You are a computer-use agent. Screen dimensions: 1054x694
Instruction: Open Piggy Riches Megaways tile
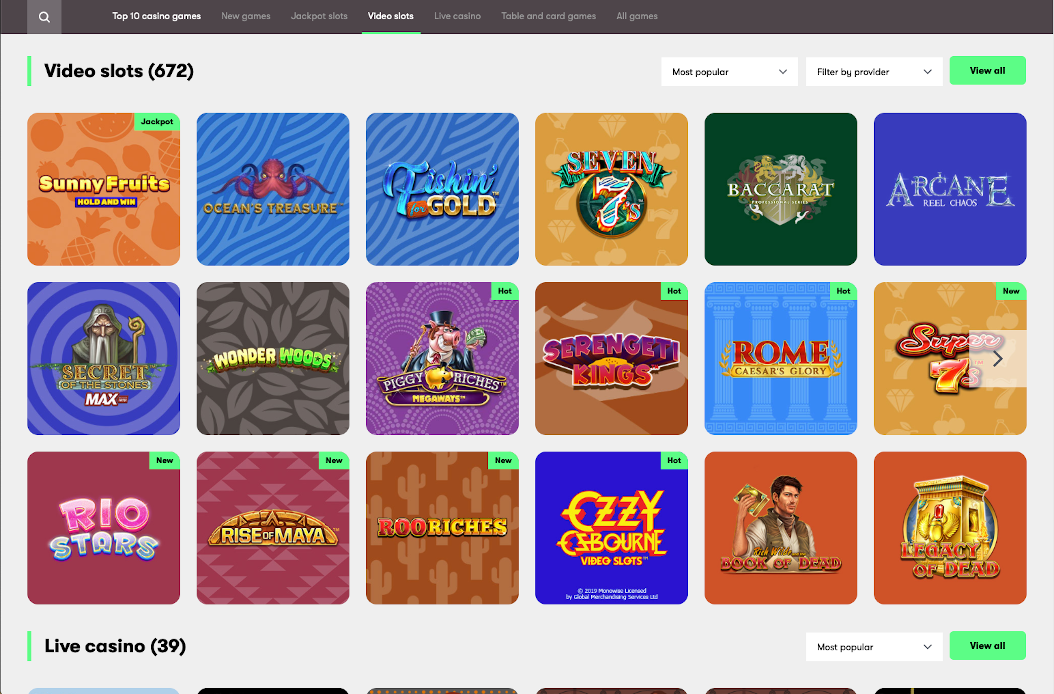tap(442, 358)
